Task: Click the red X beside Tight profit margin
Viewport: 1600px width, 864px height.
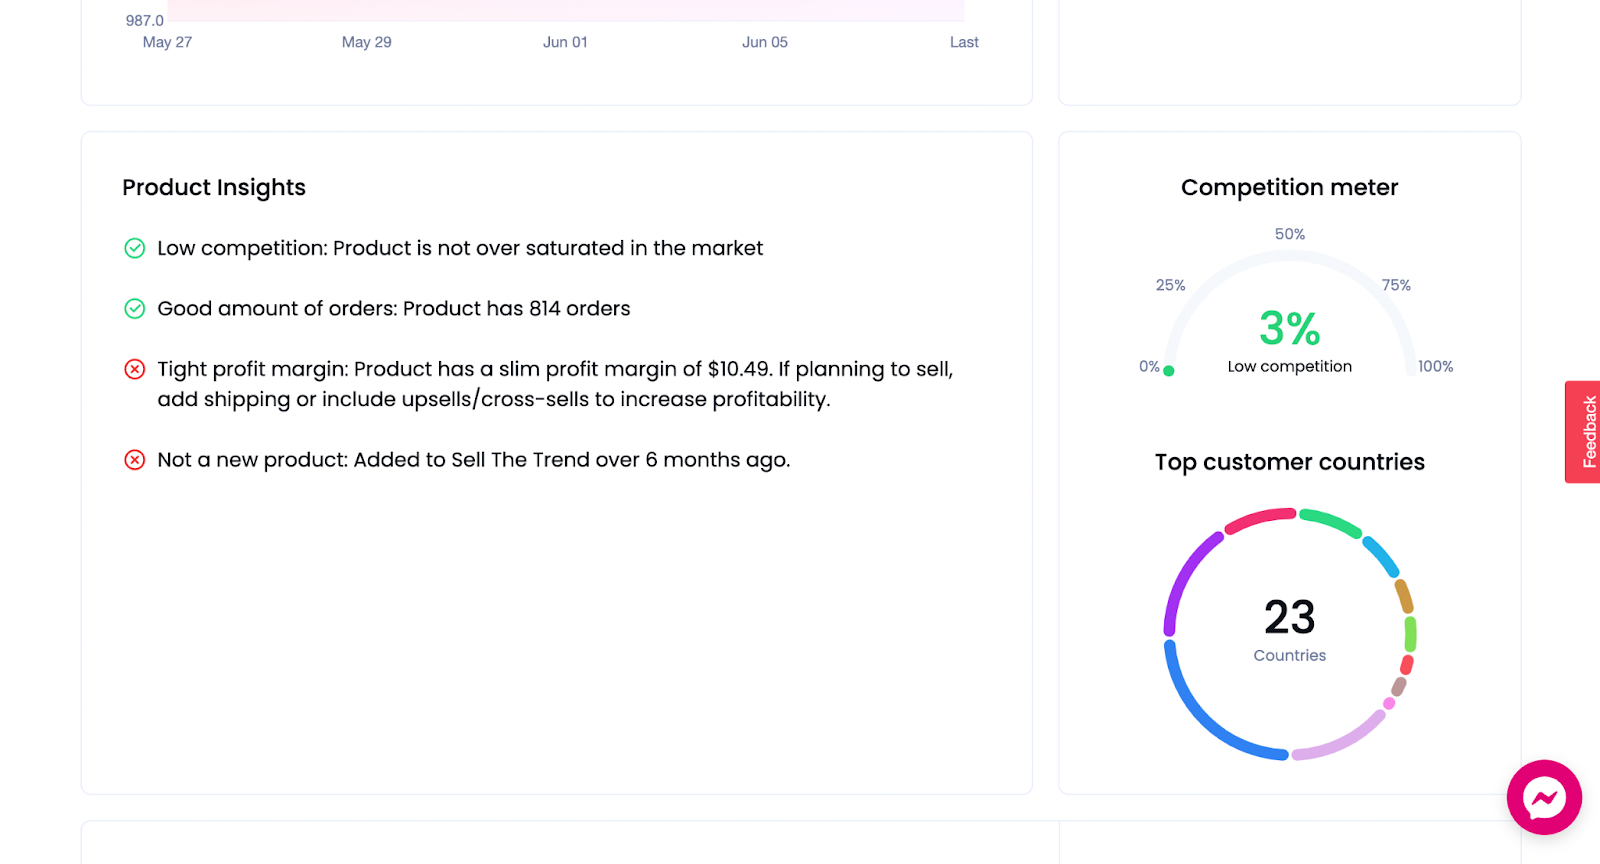Action: 135,369
